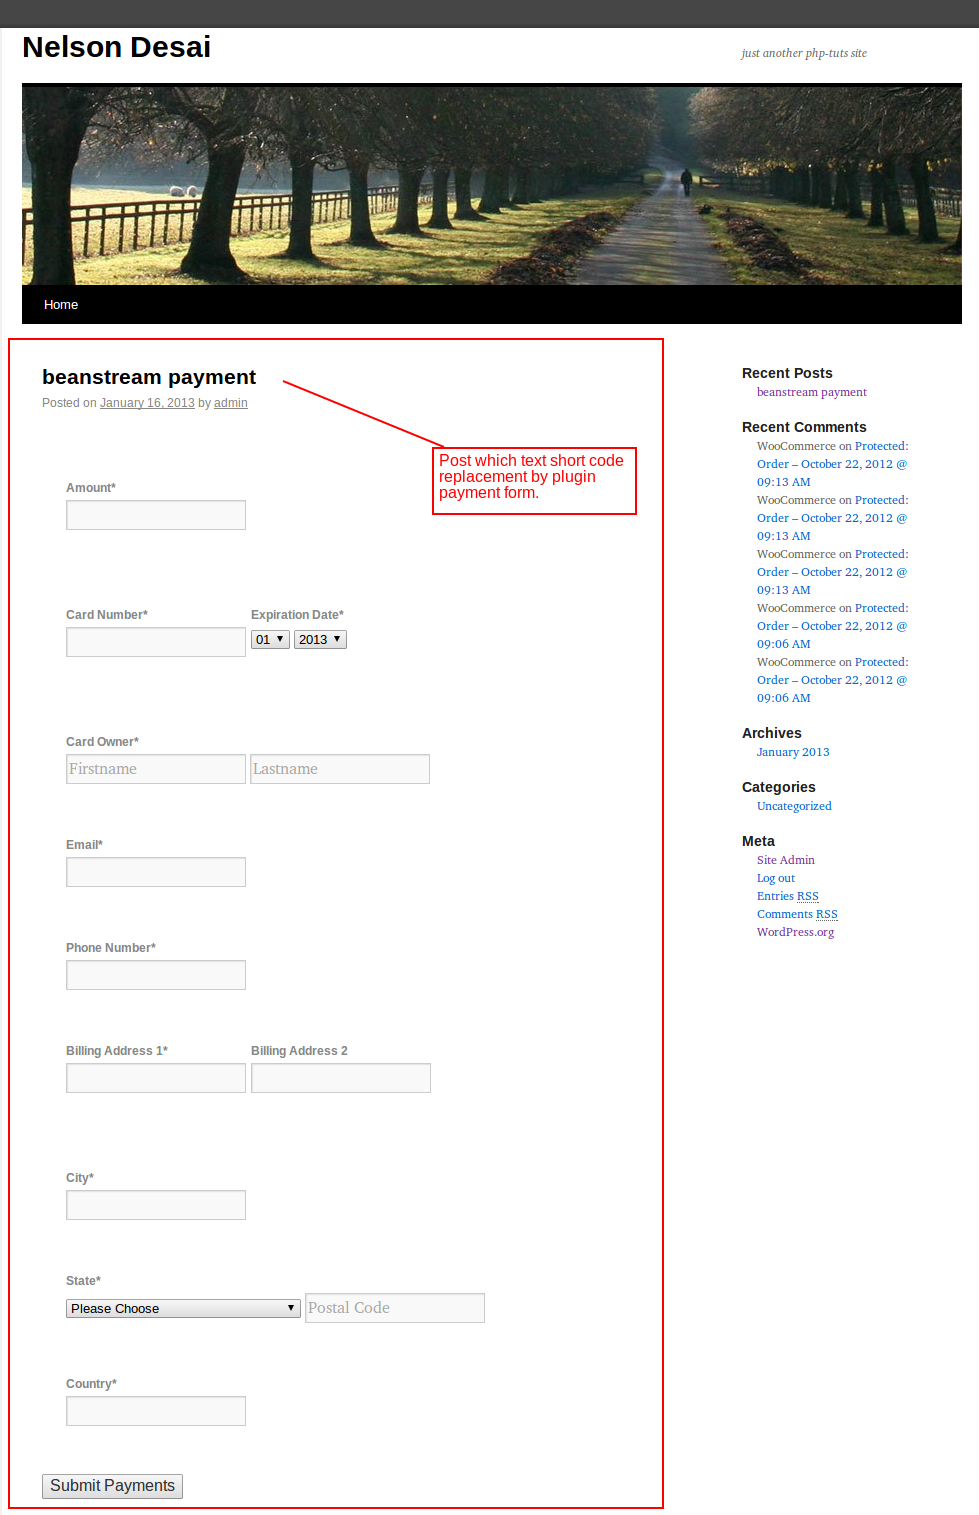Focus the Firstname card owner field
Viewport: 979px width, 1515px height.
156,769
